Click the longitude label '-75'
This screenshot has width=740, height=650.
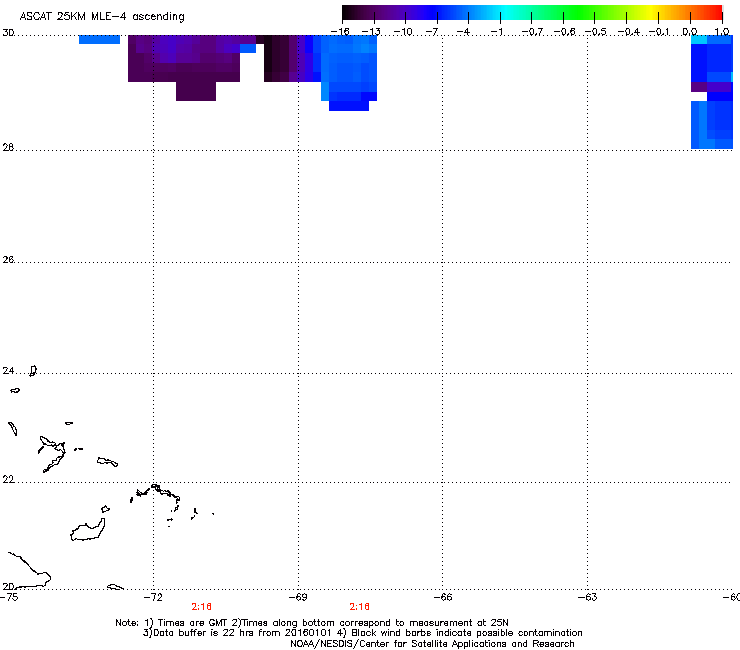pos(9,597)
